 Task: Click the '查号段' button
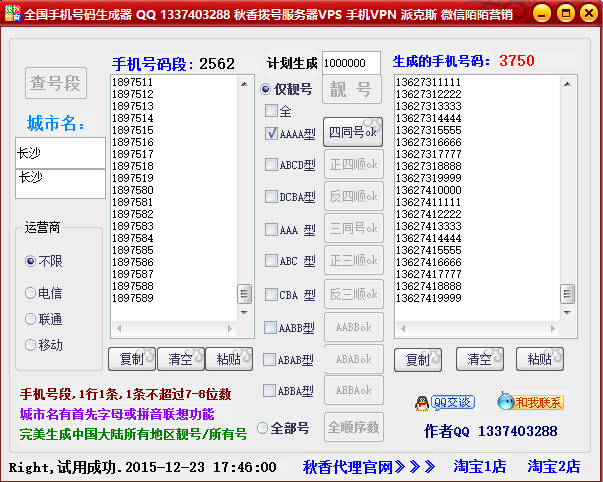coord(56,83)
